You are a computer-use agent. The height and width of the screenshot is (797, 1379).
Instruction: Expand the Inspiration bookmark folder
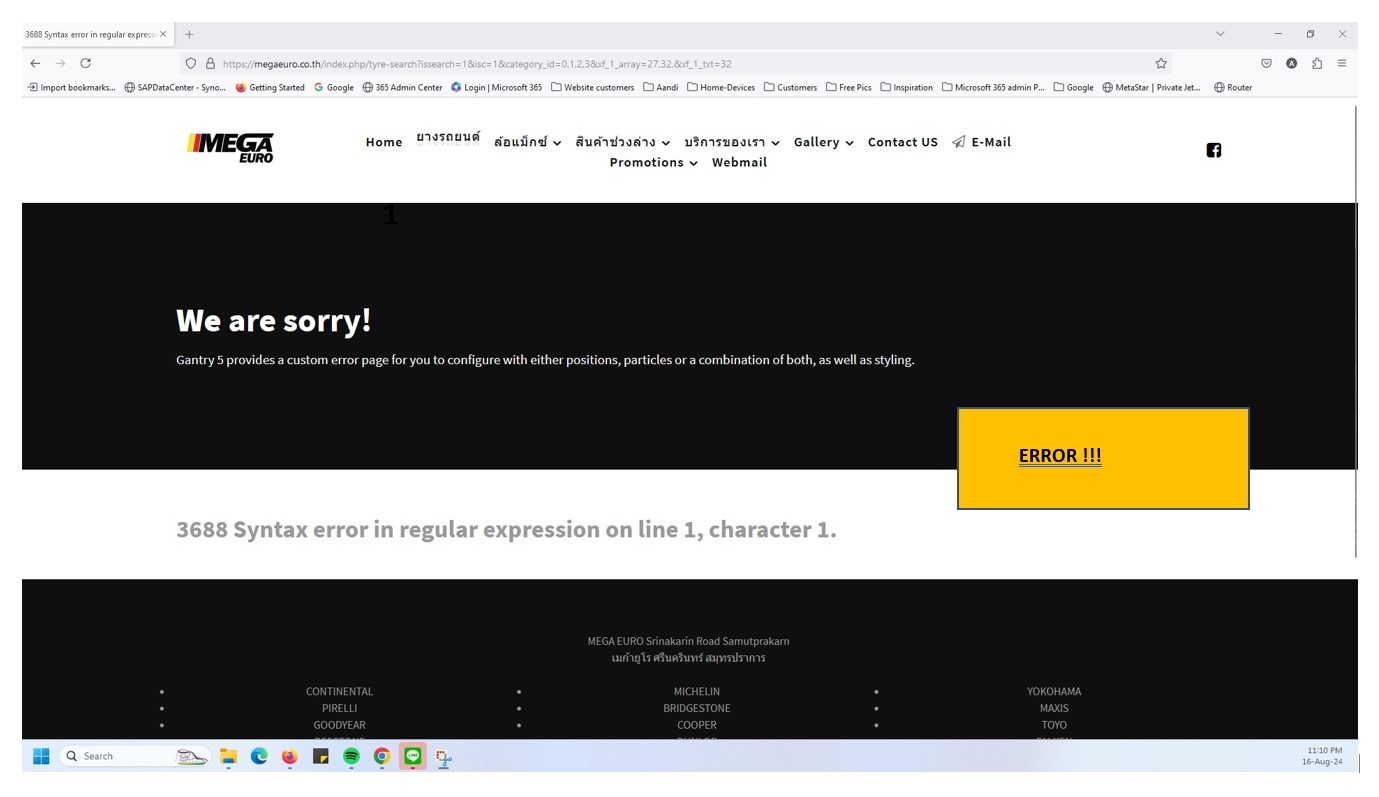coord(906,87)
